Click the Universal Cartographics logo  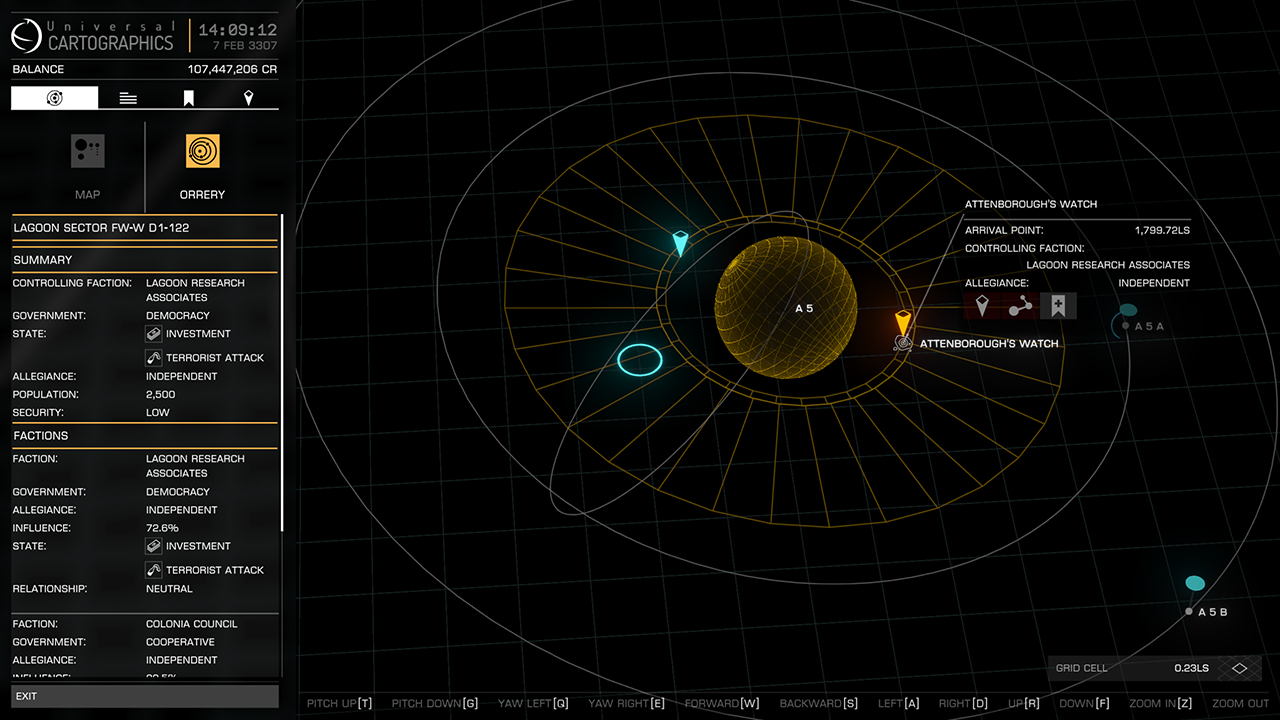[27, 37]
